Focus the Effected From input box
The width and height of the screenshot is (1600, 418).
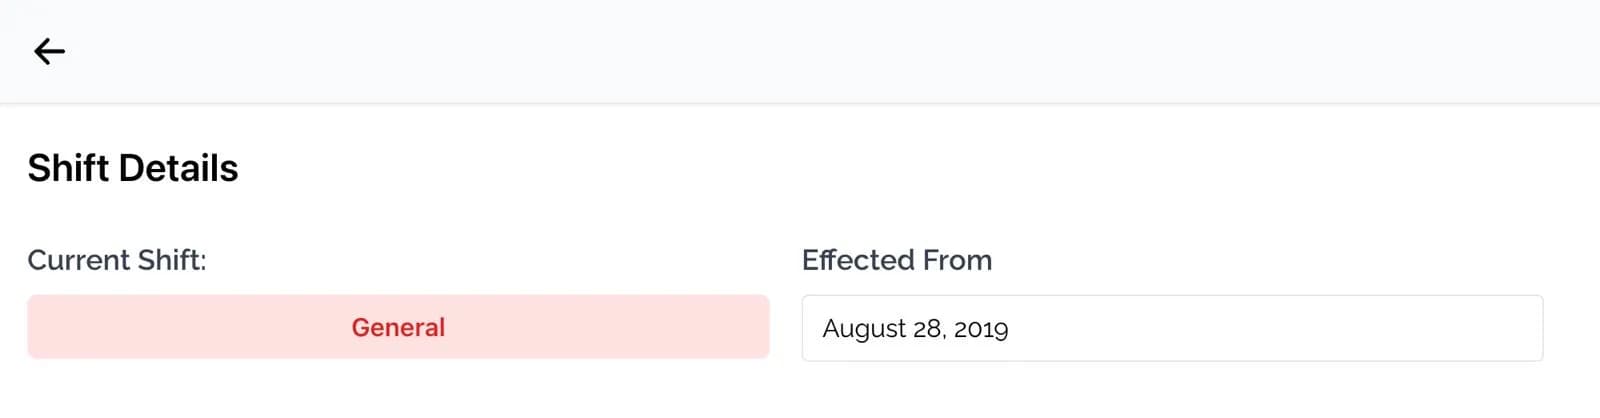point(1171,328)
